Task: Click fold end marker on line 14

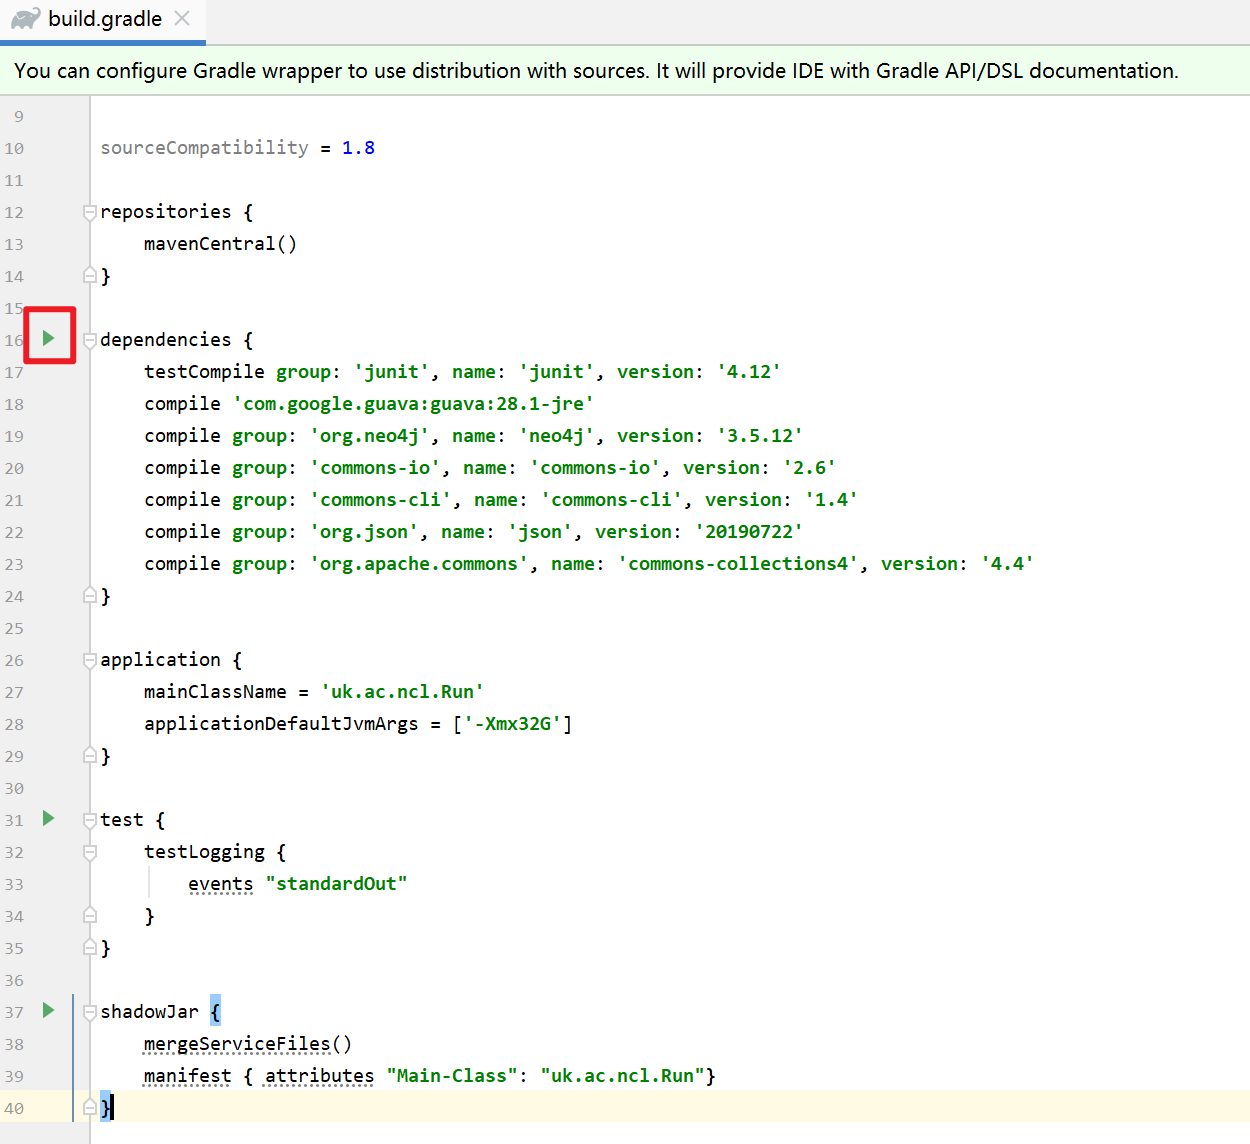Action: [90, 275]
